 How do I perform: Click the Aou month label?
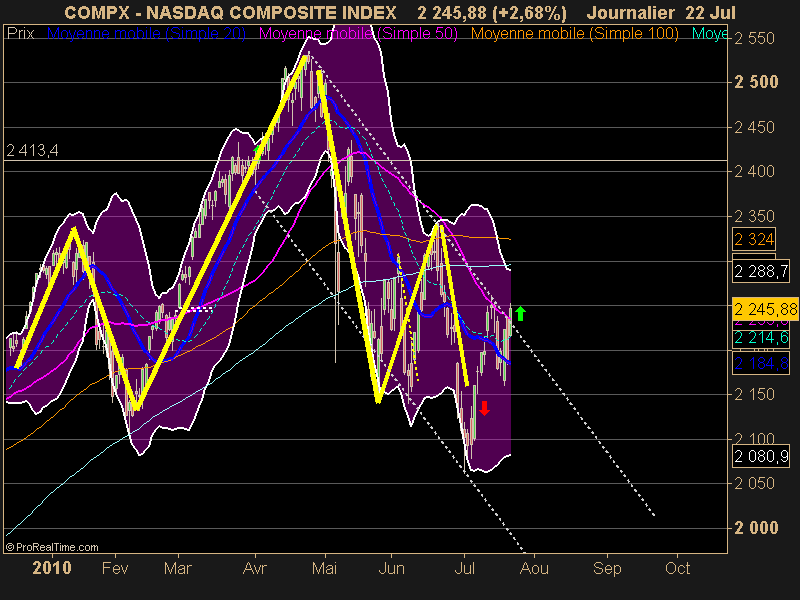coord(534,568)
